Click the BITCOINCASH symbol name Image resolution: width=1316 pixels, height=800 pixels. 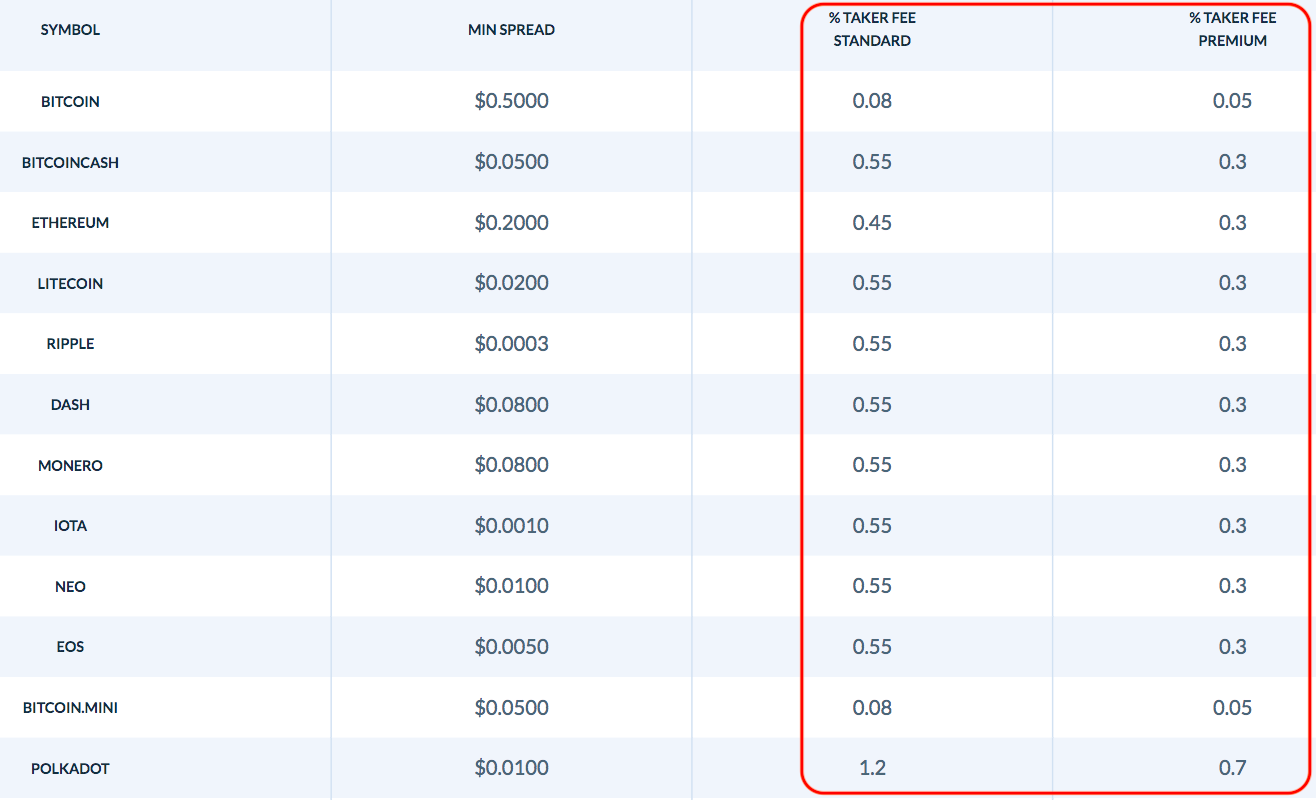(70, 163)
